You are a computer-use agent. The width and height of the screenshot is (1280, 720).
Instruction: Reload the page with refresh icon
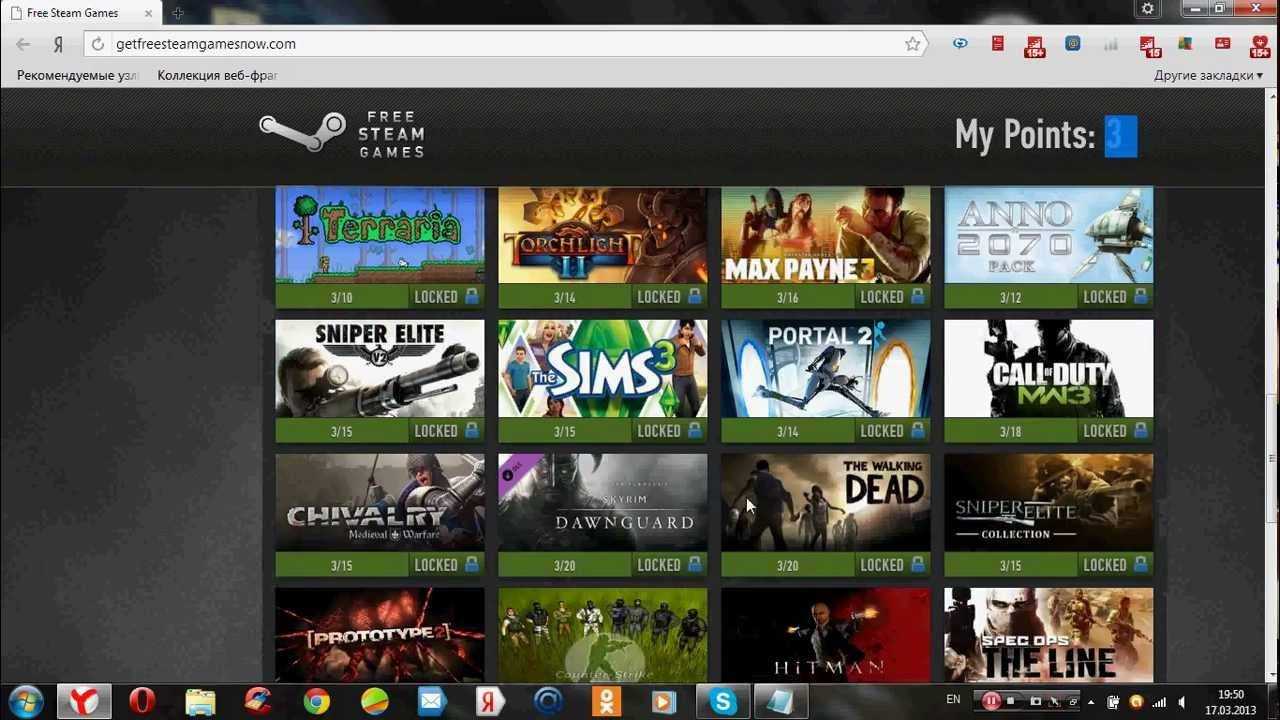click(98, 44)
